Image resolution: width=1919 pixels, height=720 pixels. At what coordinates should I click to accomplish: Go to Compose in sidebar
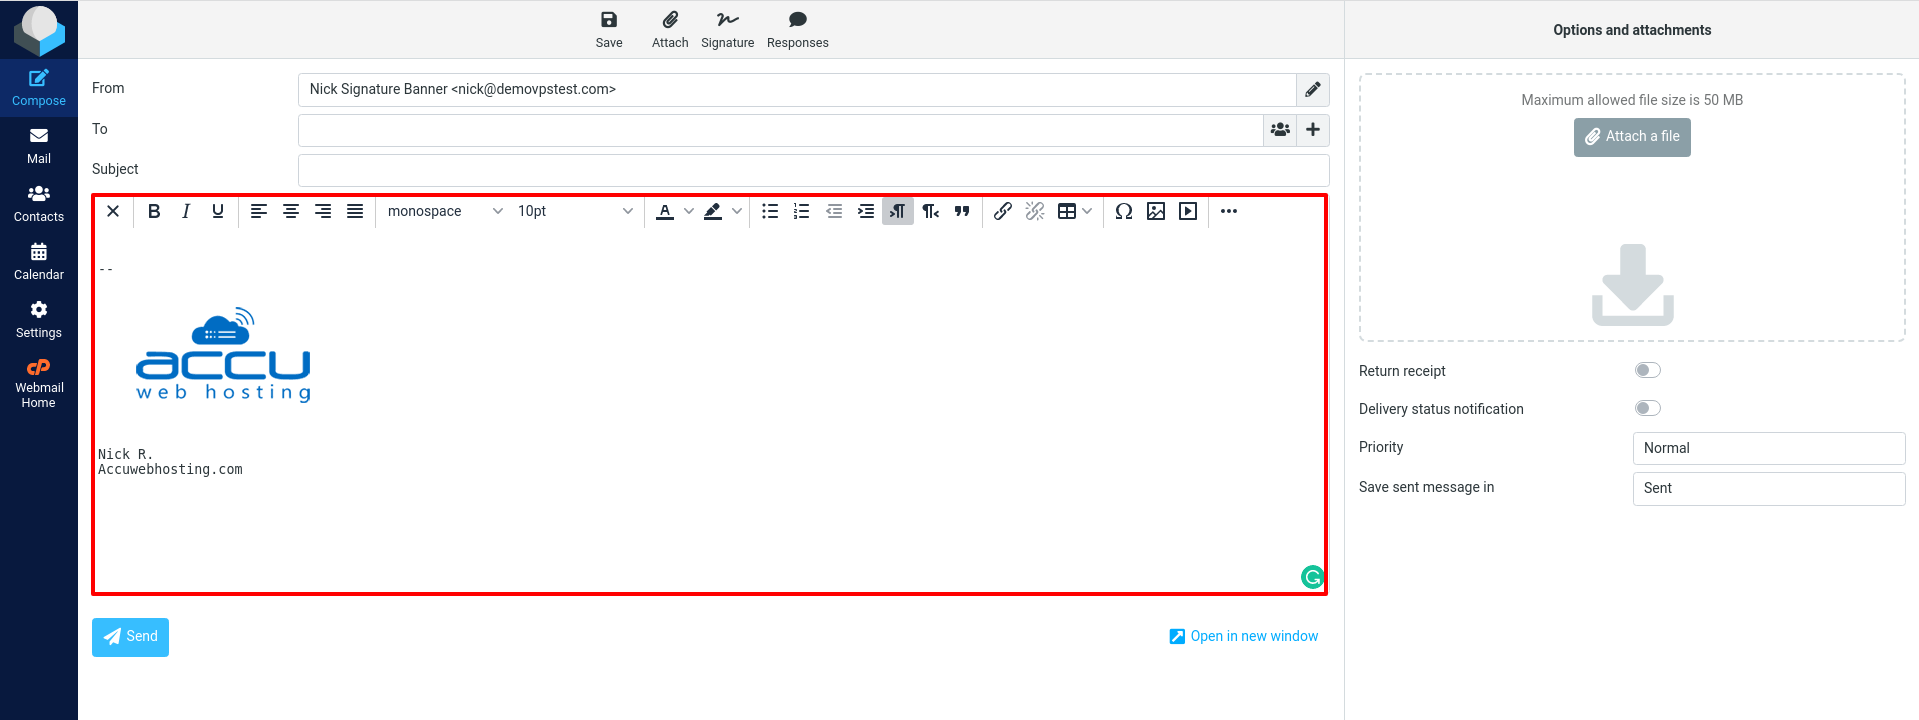pyautogui.click(x=39, y=88)
